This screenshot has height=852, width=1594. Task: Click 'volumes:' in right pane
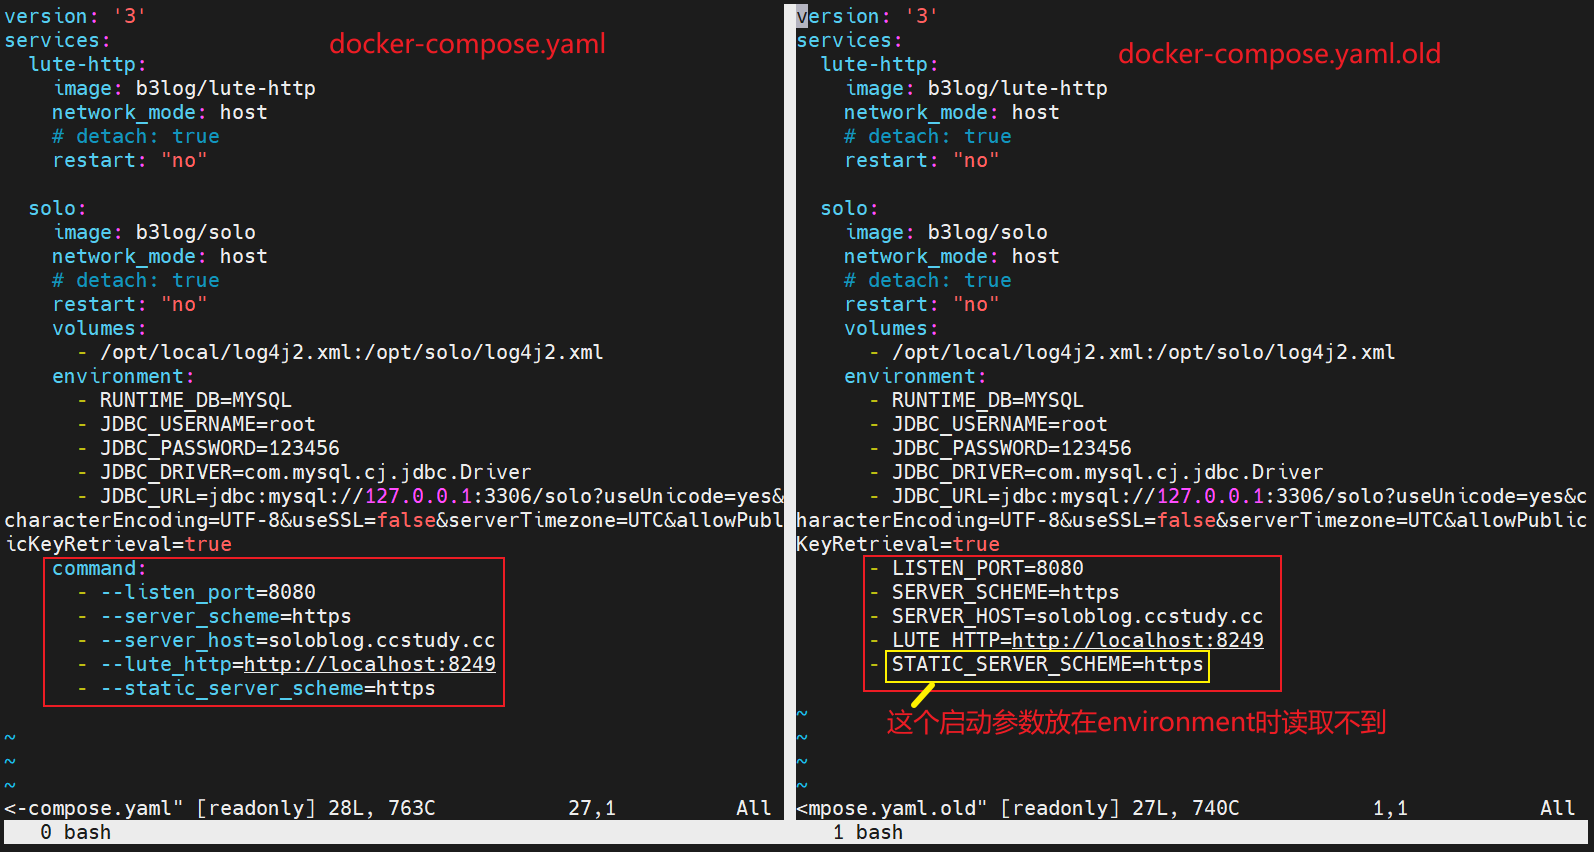(x=892, y=328)
